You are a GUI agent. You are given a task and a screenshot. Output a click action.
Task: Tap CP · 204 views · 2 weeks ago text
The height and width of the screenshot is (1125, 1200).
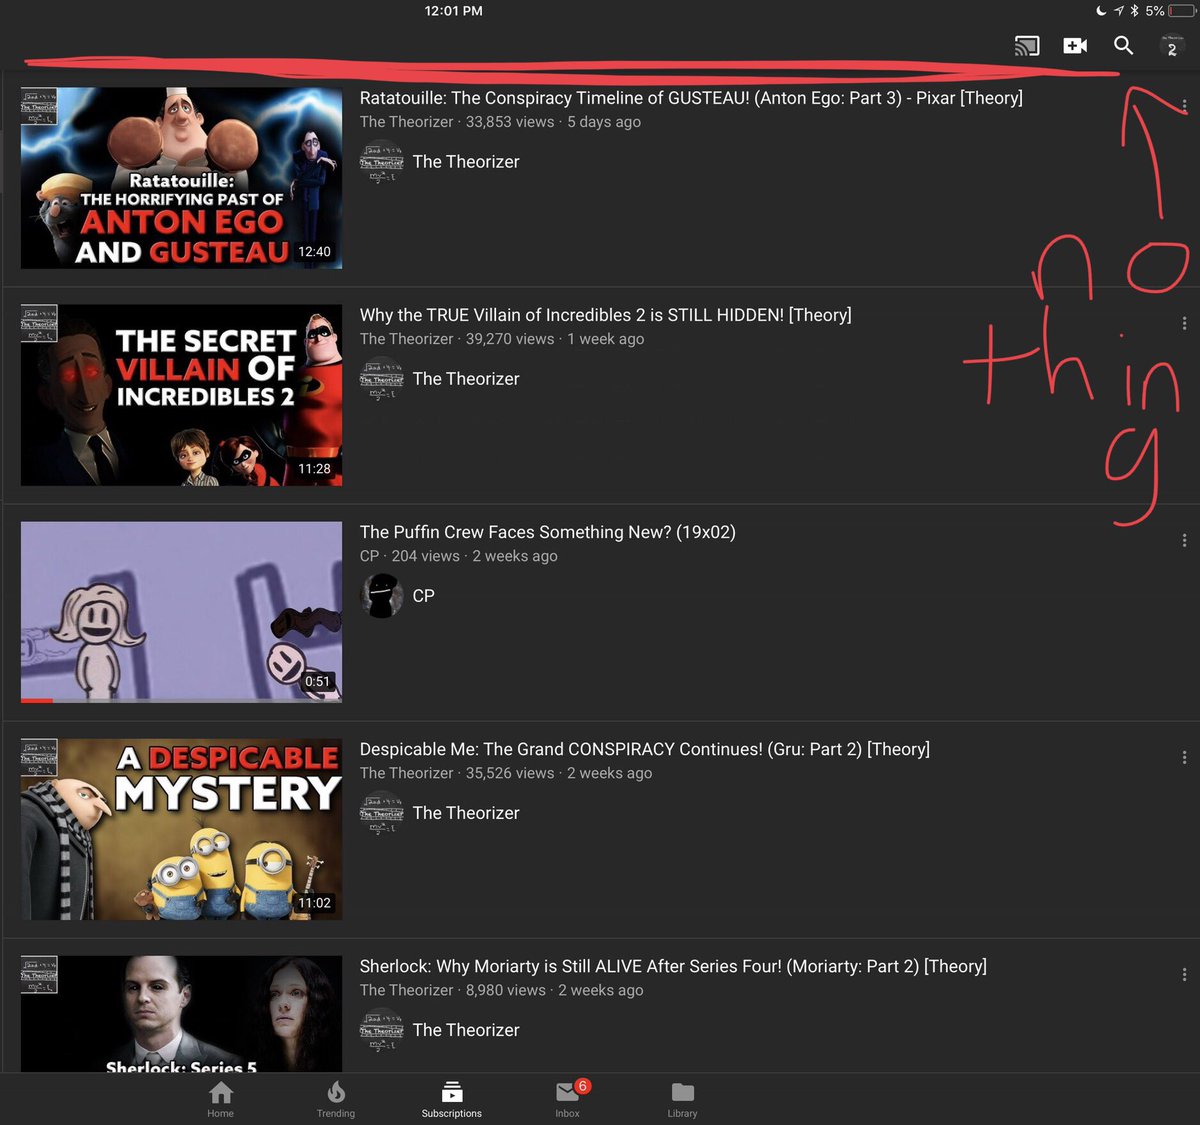click(459, 556)
